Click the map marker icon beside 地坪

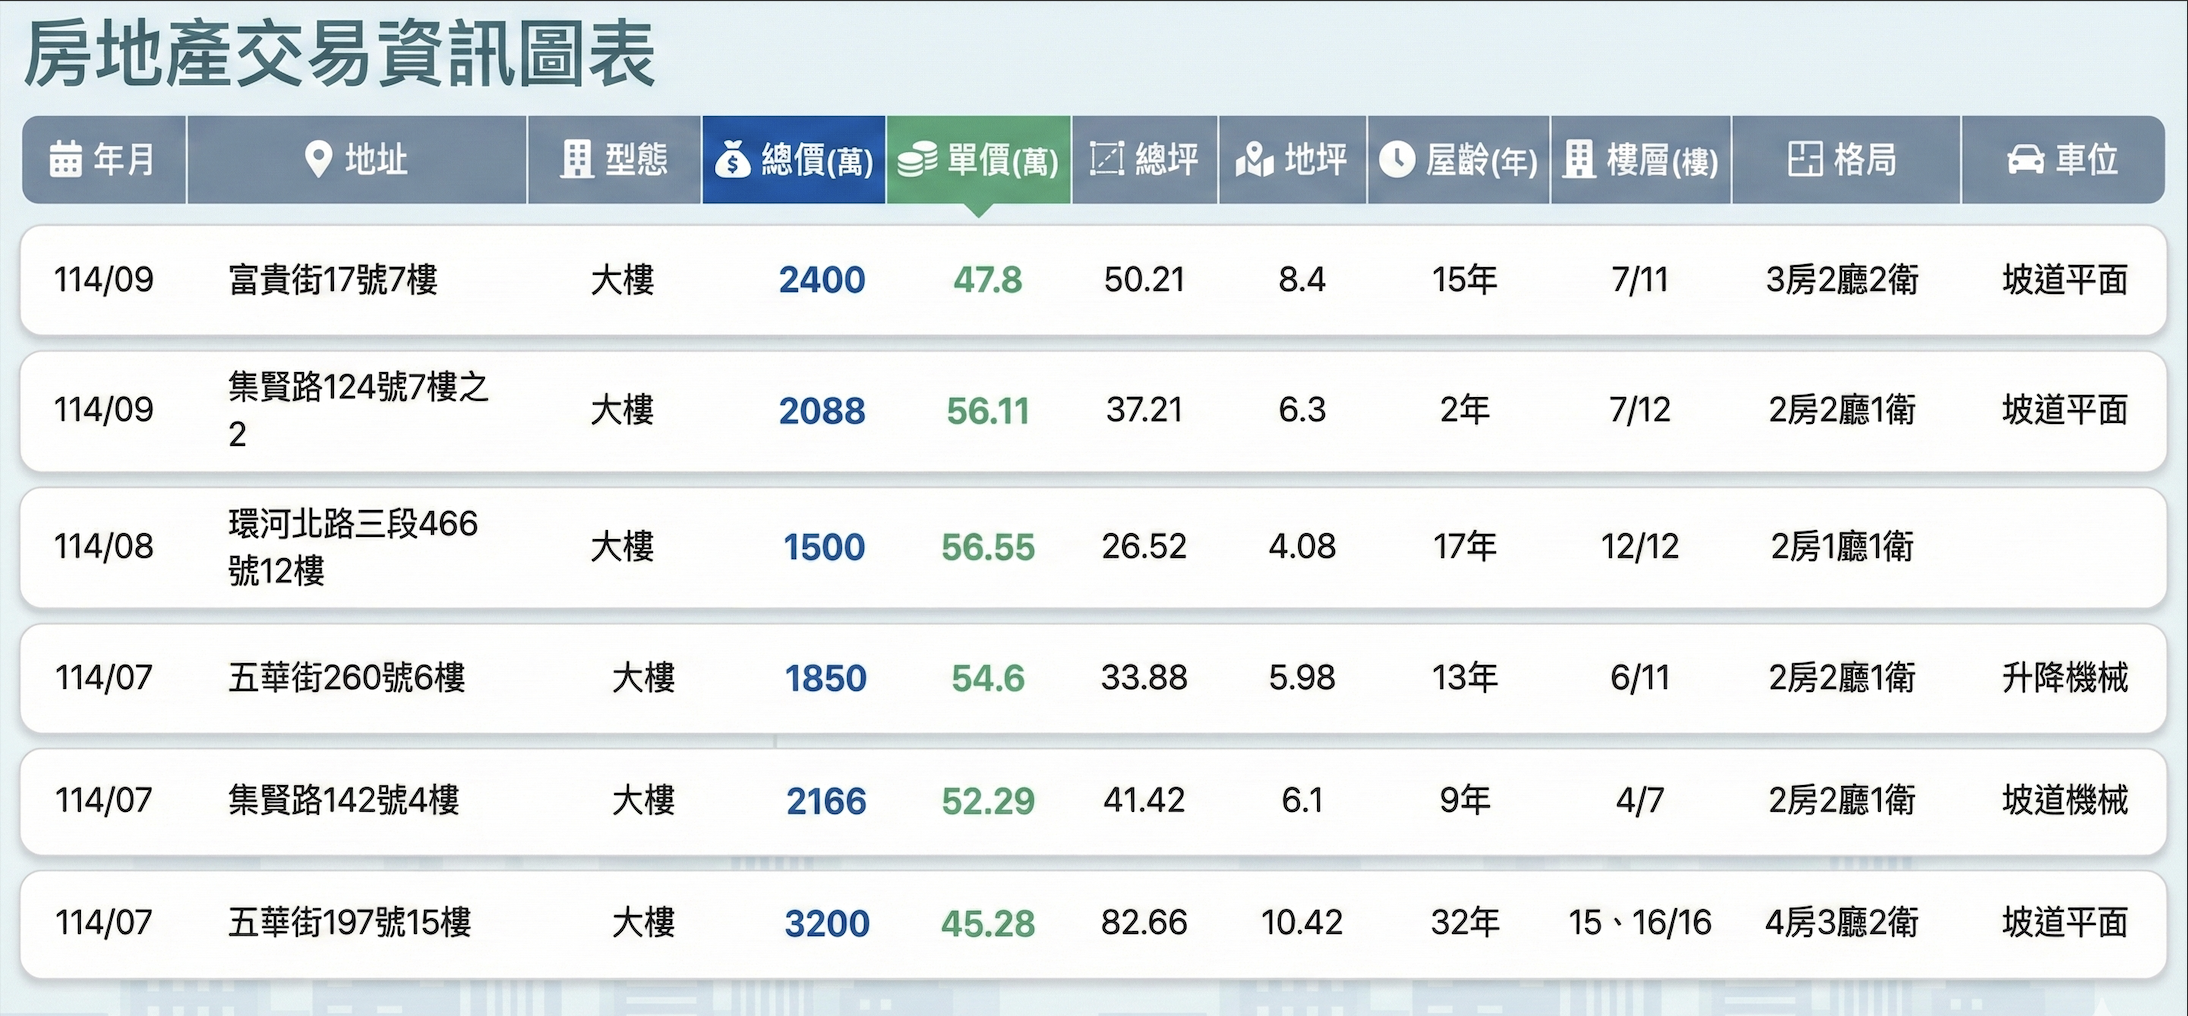pyautogui.click(x=1255, y=159)
